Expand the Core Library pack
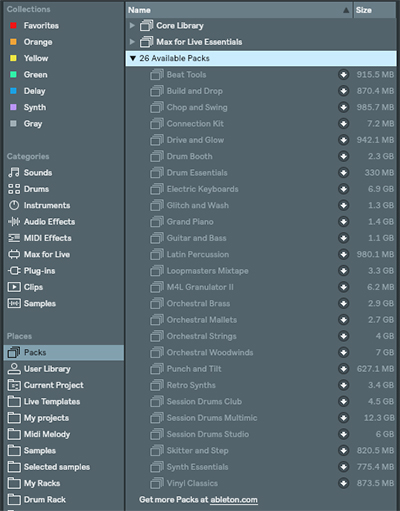Image resolution: width=400 pixels, height=511 pixels. coord(132,25)
